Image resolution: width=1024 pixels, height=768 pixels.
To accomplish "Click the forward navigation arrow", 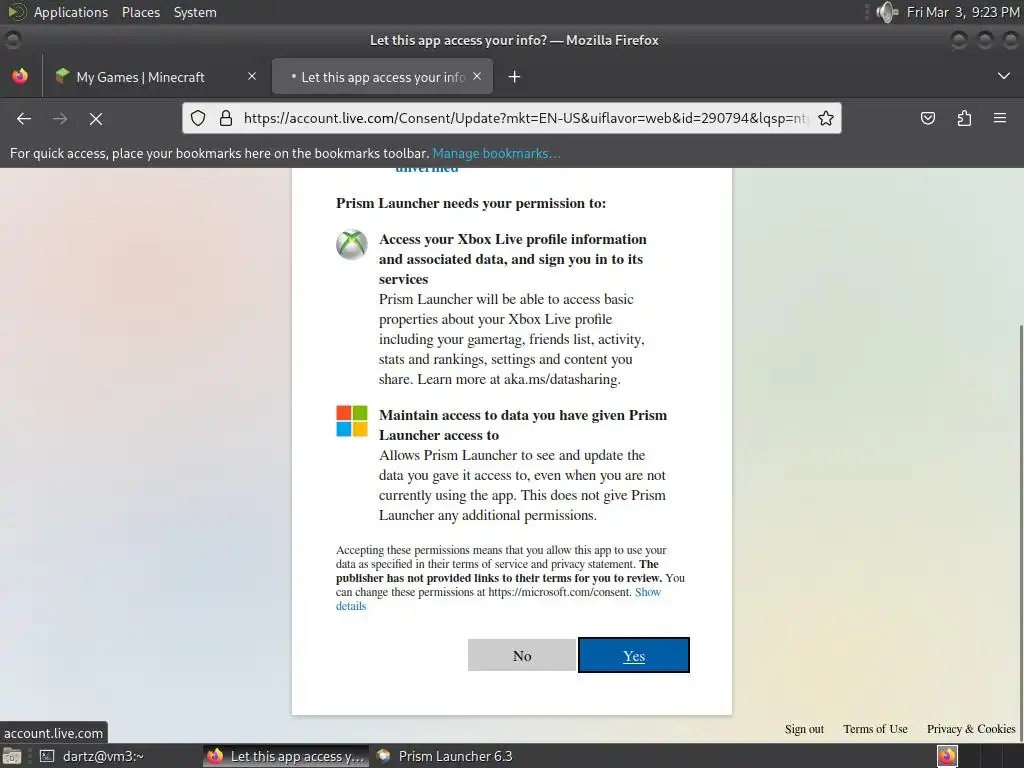I will pos(60,119).
